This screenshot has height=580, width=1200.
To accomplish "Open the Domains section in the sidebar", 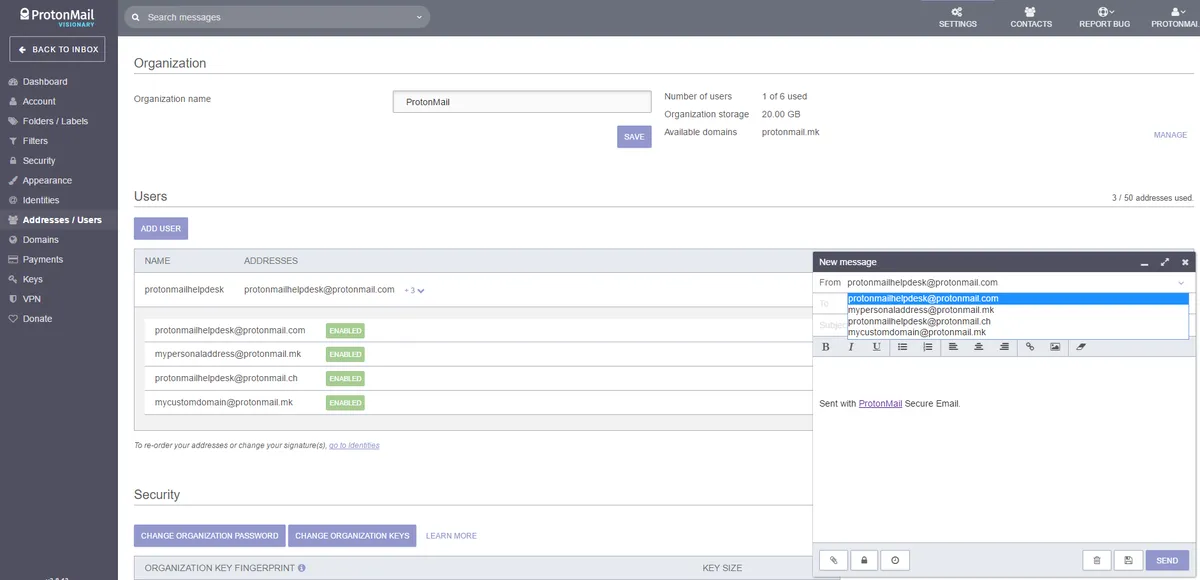I will [x=41, y=240].
